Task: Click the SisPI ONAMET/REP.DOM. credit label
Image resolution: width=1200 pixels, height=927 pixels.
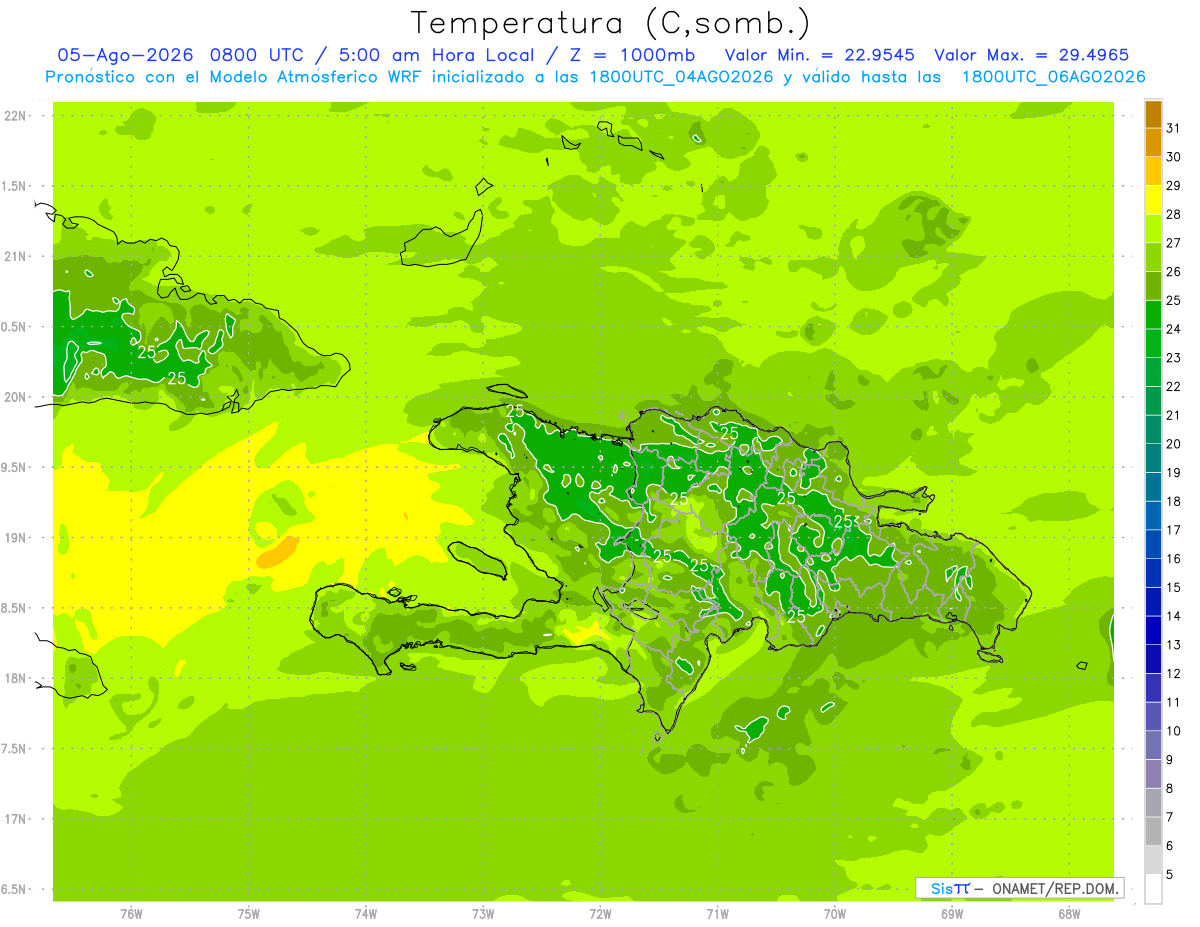Action: pyautogui.click(x=1019, y=888)
